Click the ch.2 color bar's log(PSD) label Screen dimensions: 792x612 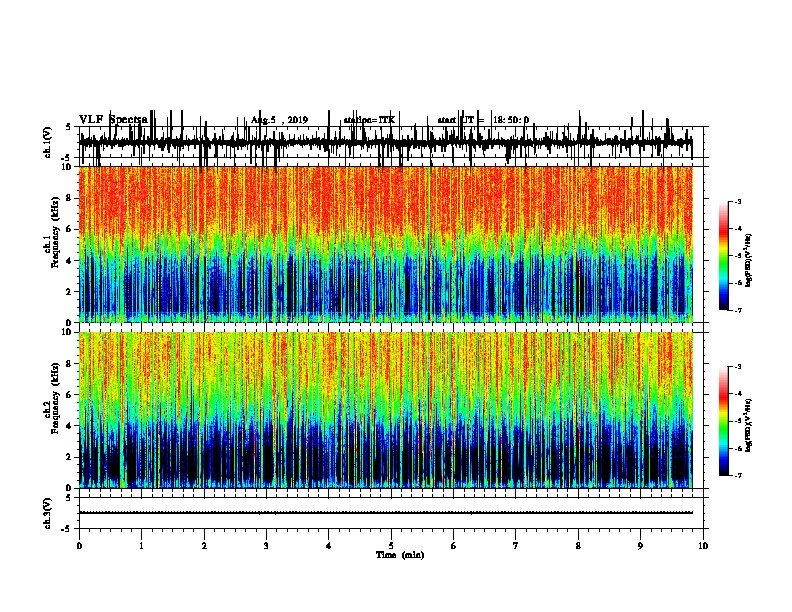point(748,425)
